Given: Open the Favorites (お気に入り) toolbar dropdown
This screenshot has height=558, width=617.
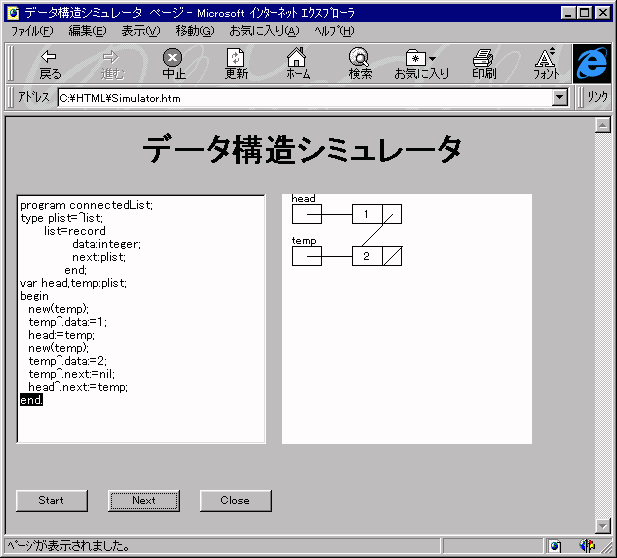Looking at the screenshot, I should pyautogui.click(x=421, y=64).
